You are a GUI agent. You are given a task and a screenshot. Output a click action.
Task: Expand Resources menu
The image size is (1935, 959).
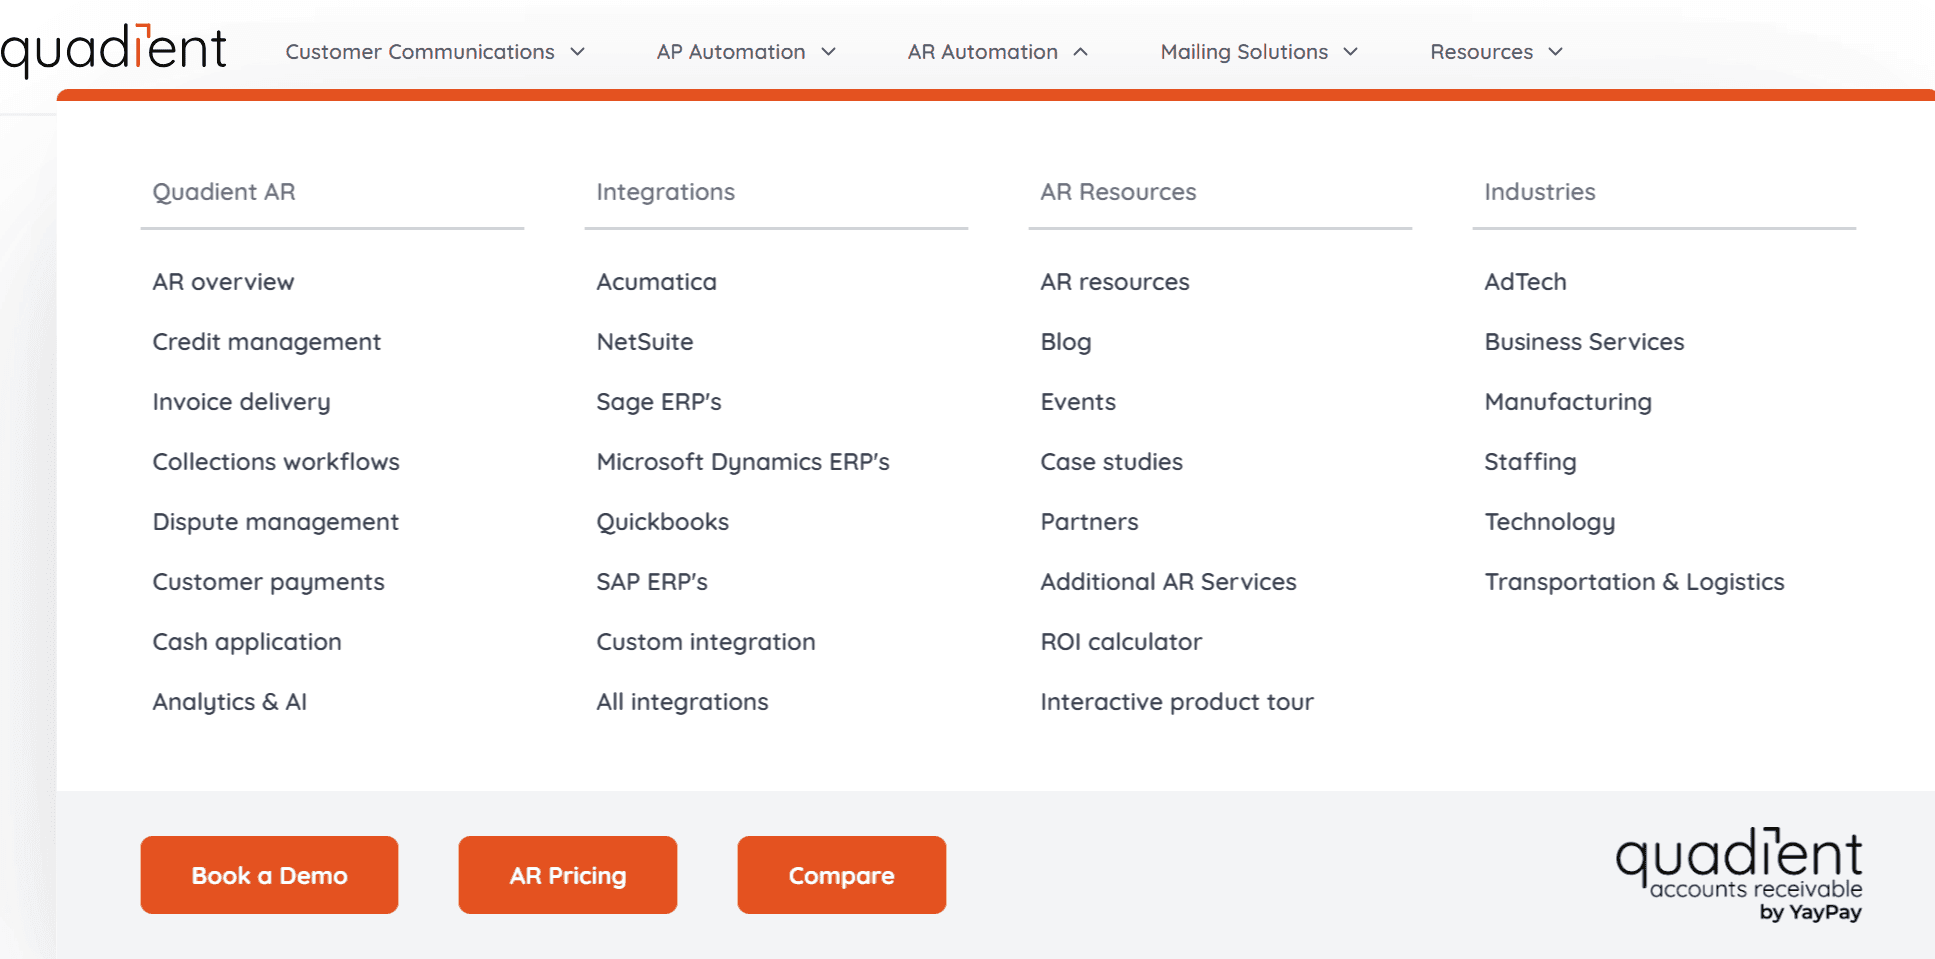coord(1496,52)
